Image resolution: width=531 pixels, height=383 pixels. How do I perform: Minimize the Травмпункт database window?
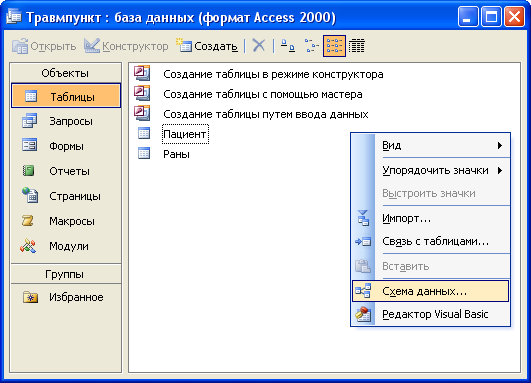468,17
